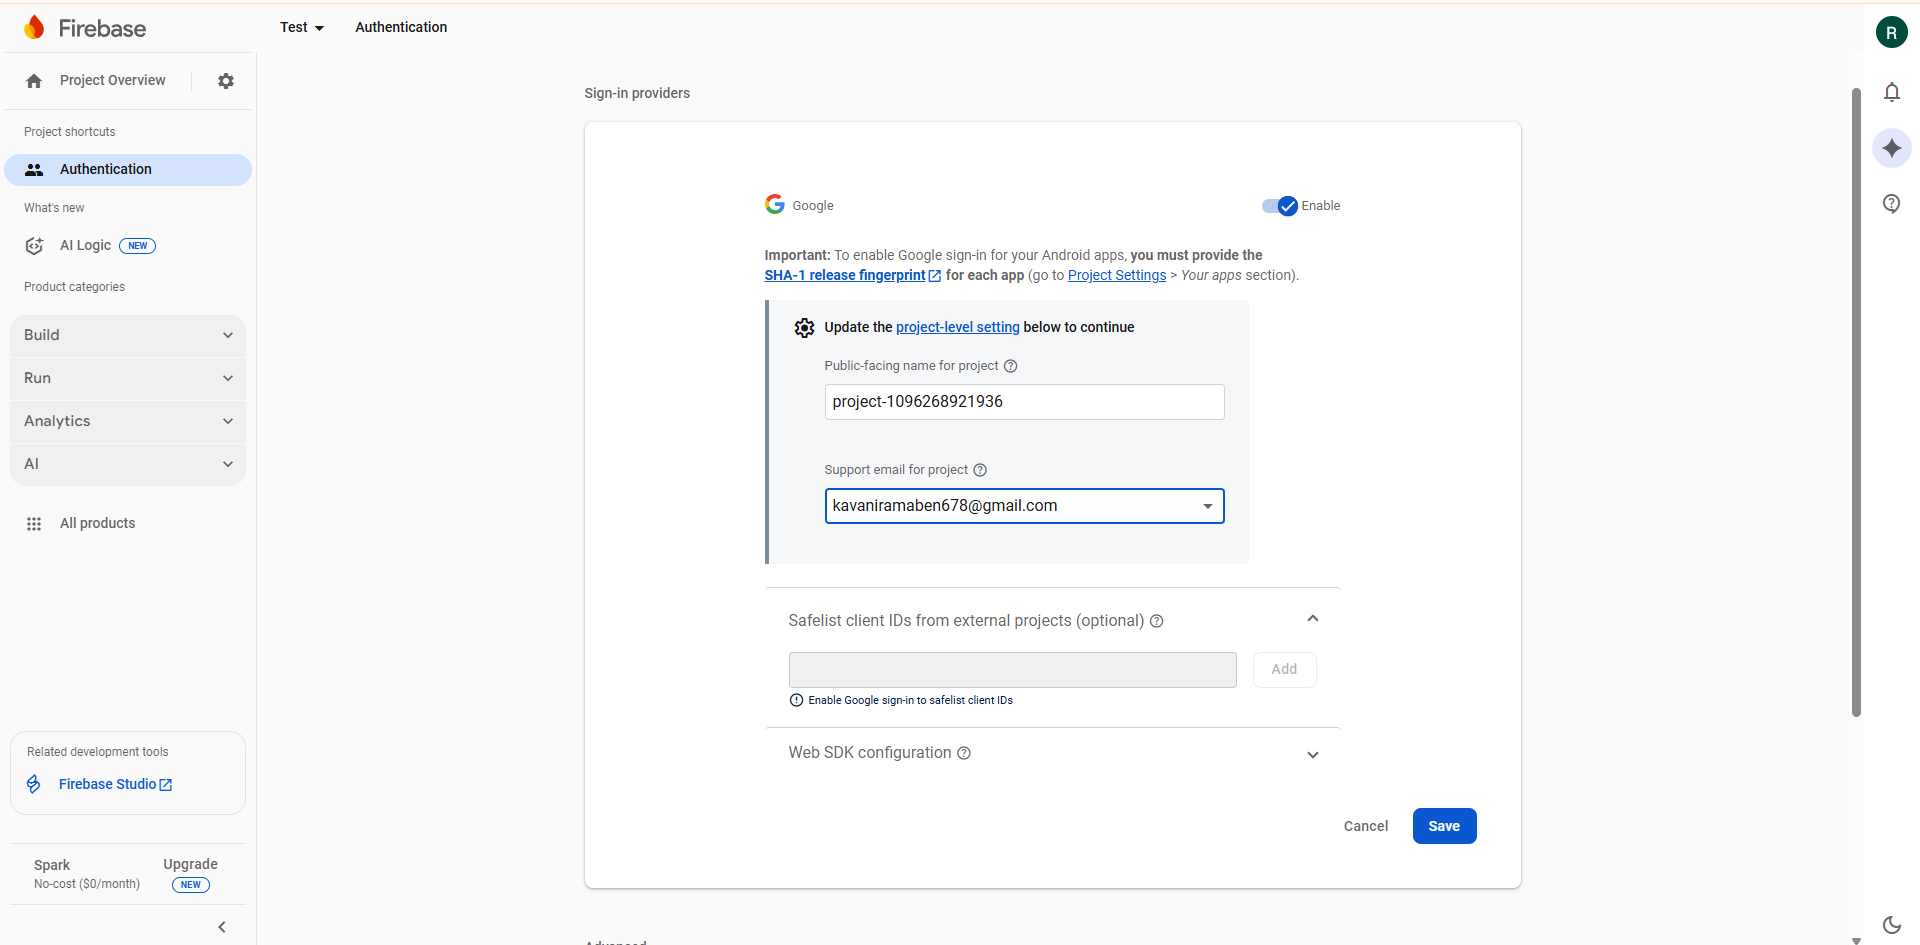Click the Google provider logo
This screenshot has height=945, width=1920.
tap(775, 204)
